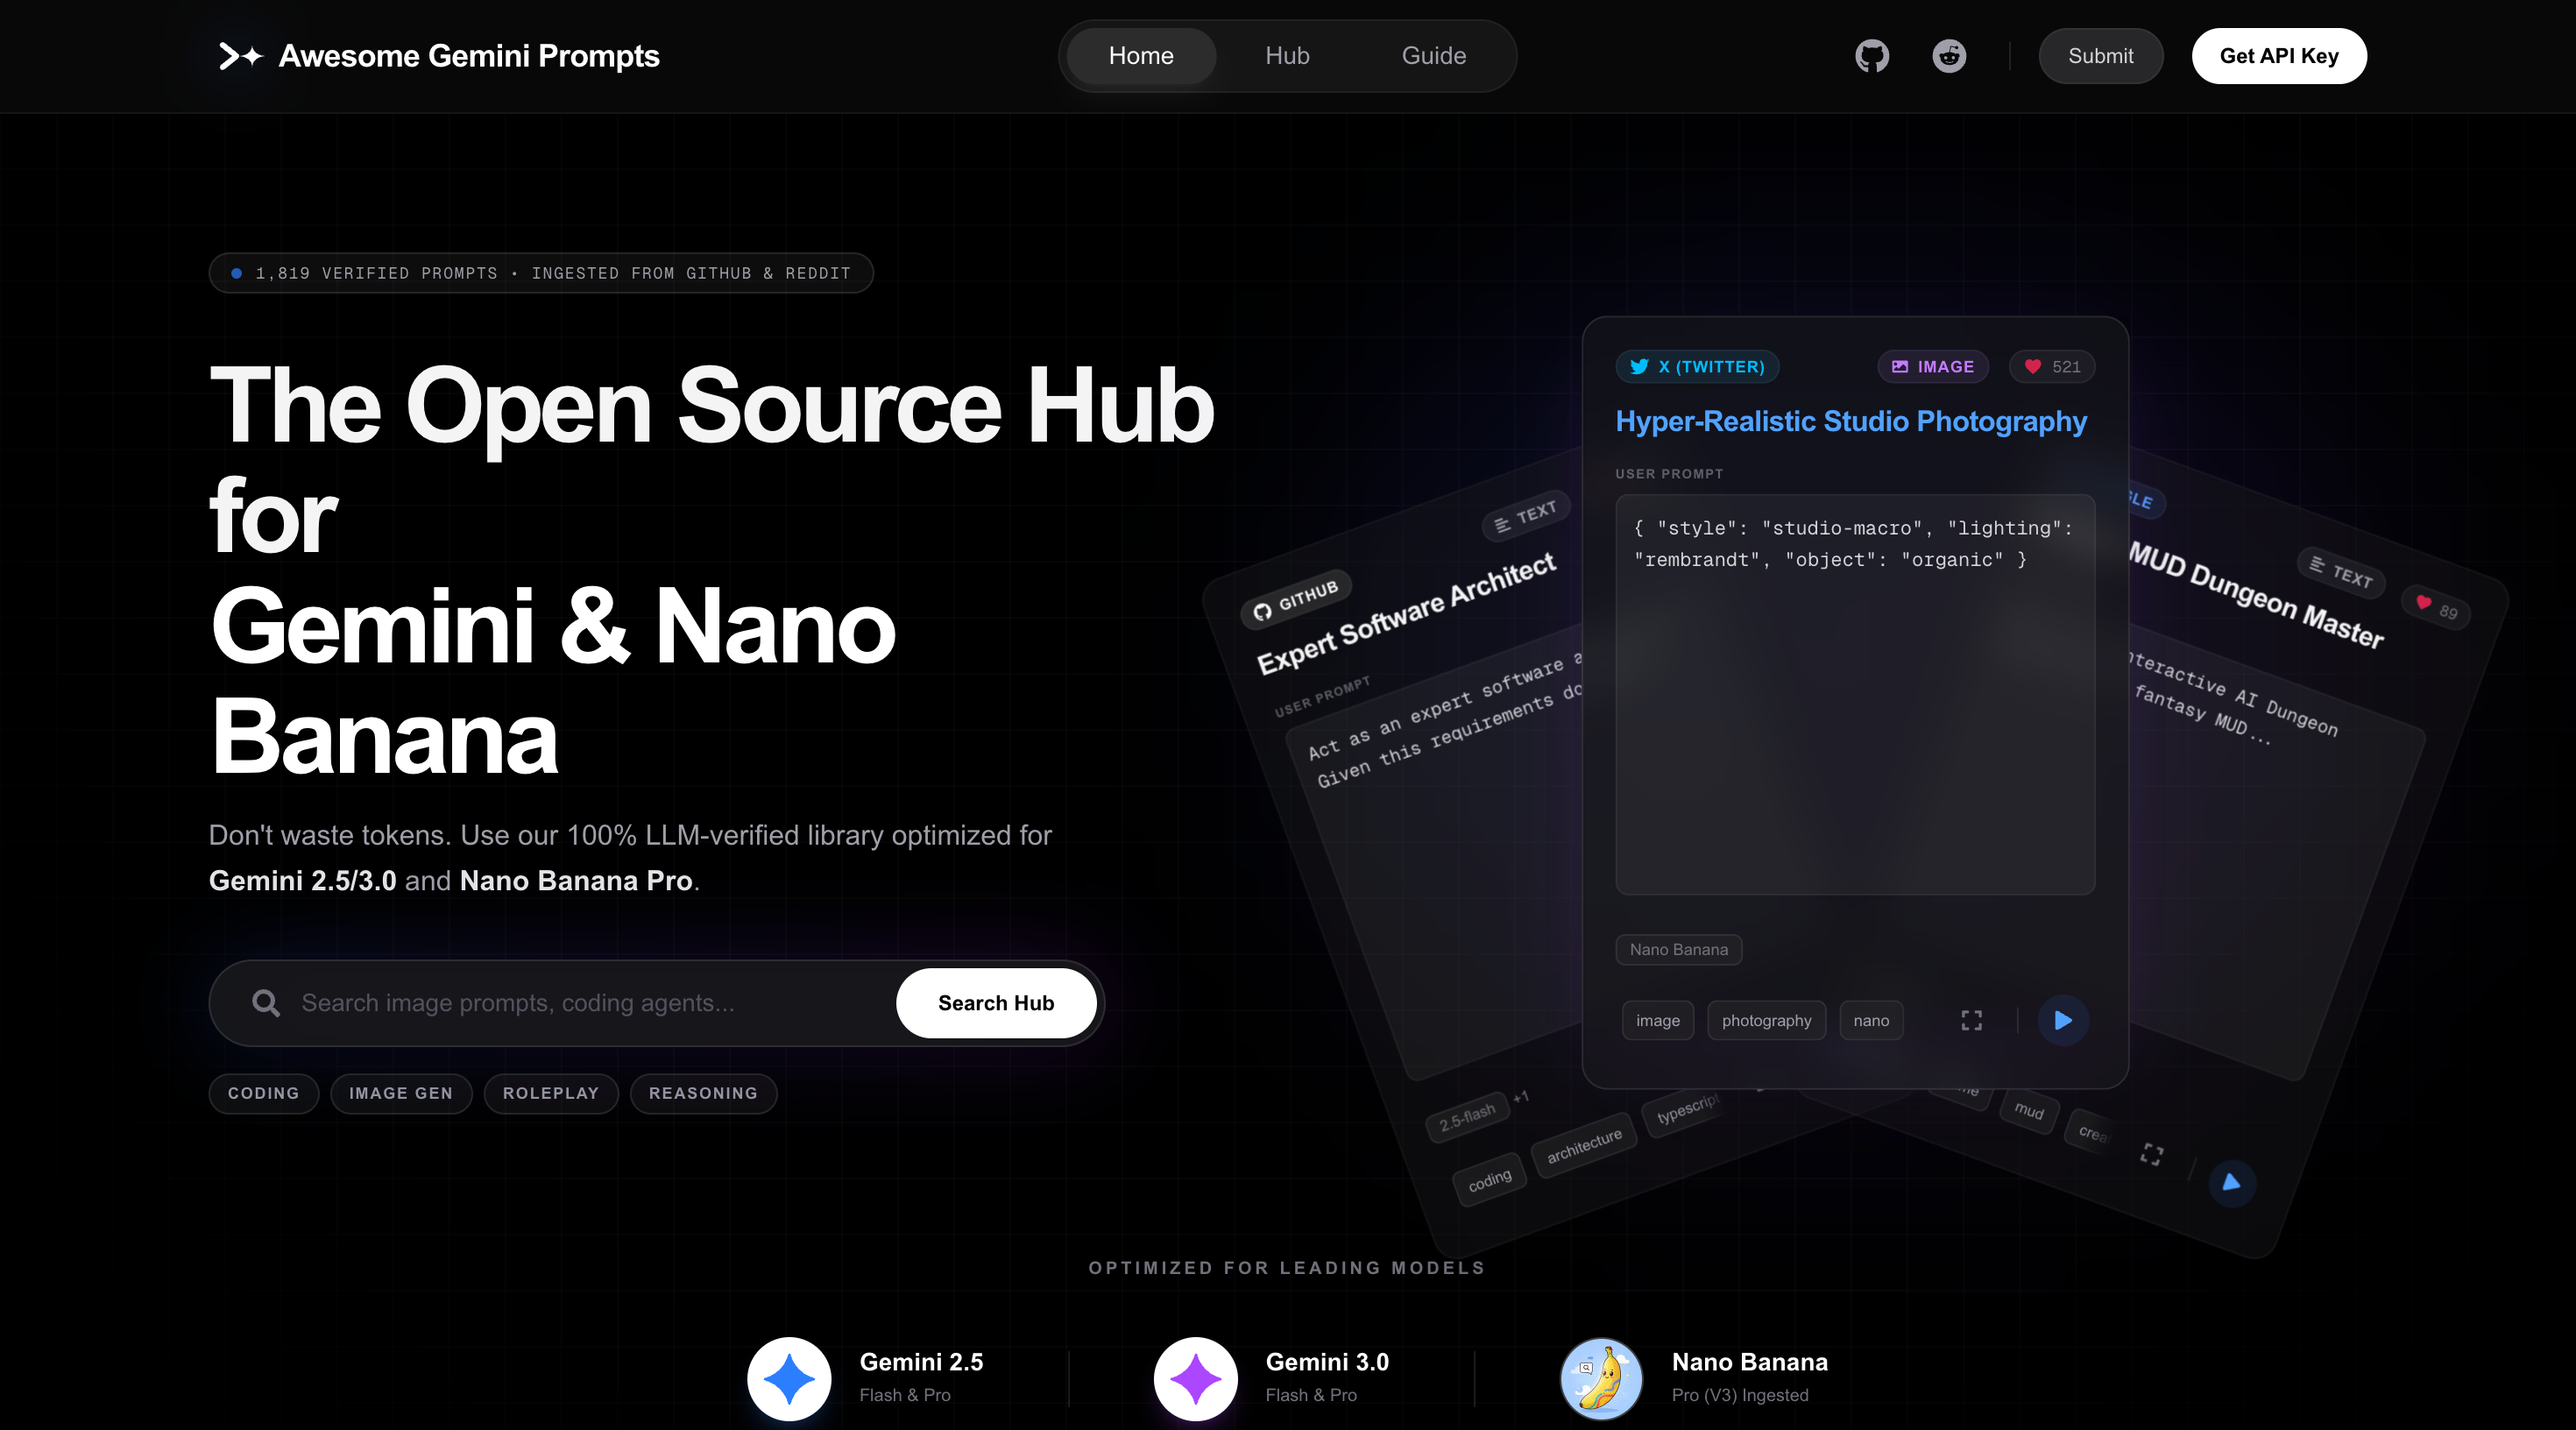The height and width of the screenshot is (1430, 2576).
Task: Click the Nano Banana mascot icon
Action: click(x=1601, y=1378)
